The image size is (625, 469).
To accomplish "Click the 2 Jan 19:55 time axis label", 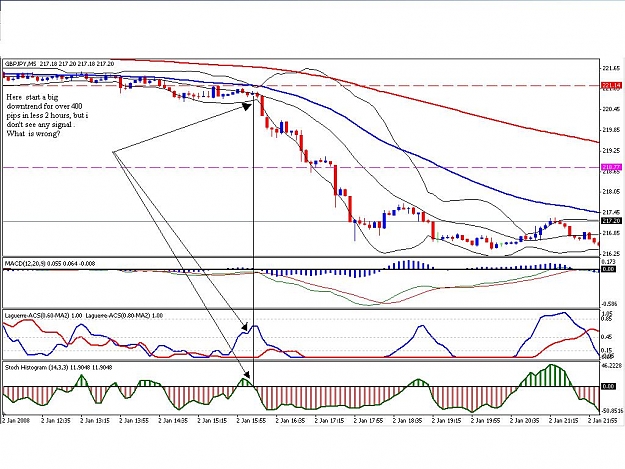I will 485,420.
